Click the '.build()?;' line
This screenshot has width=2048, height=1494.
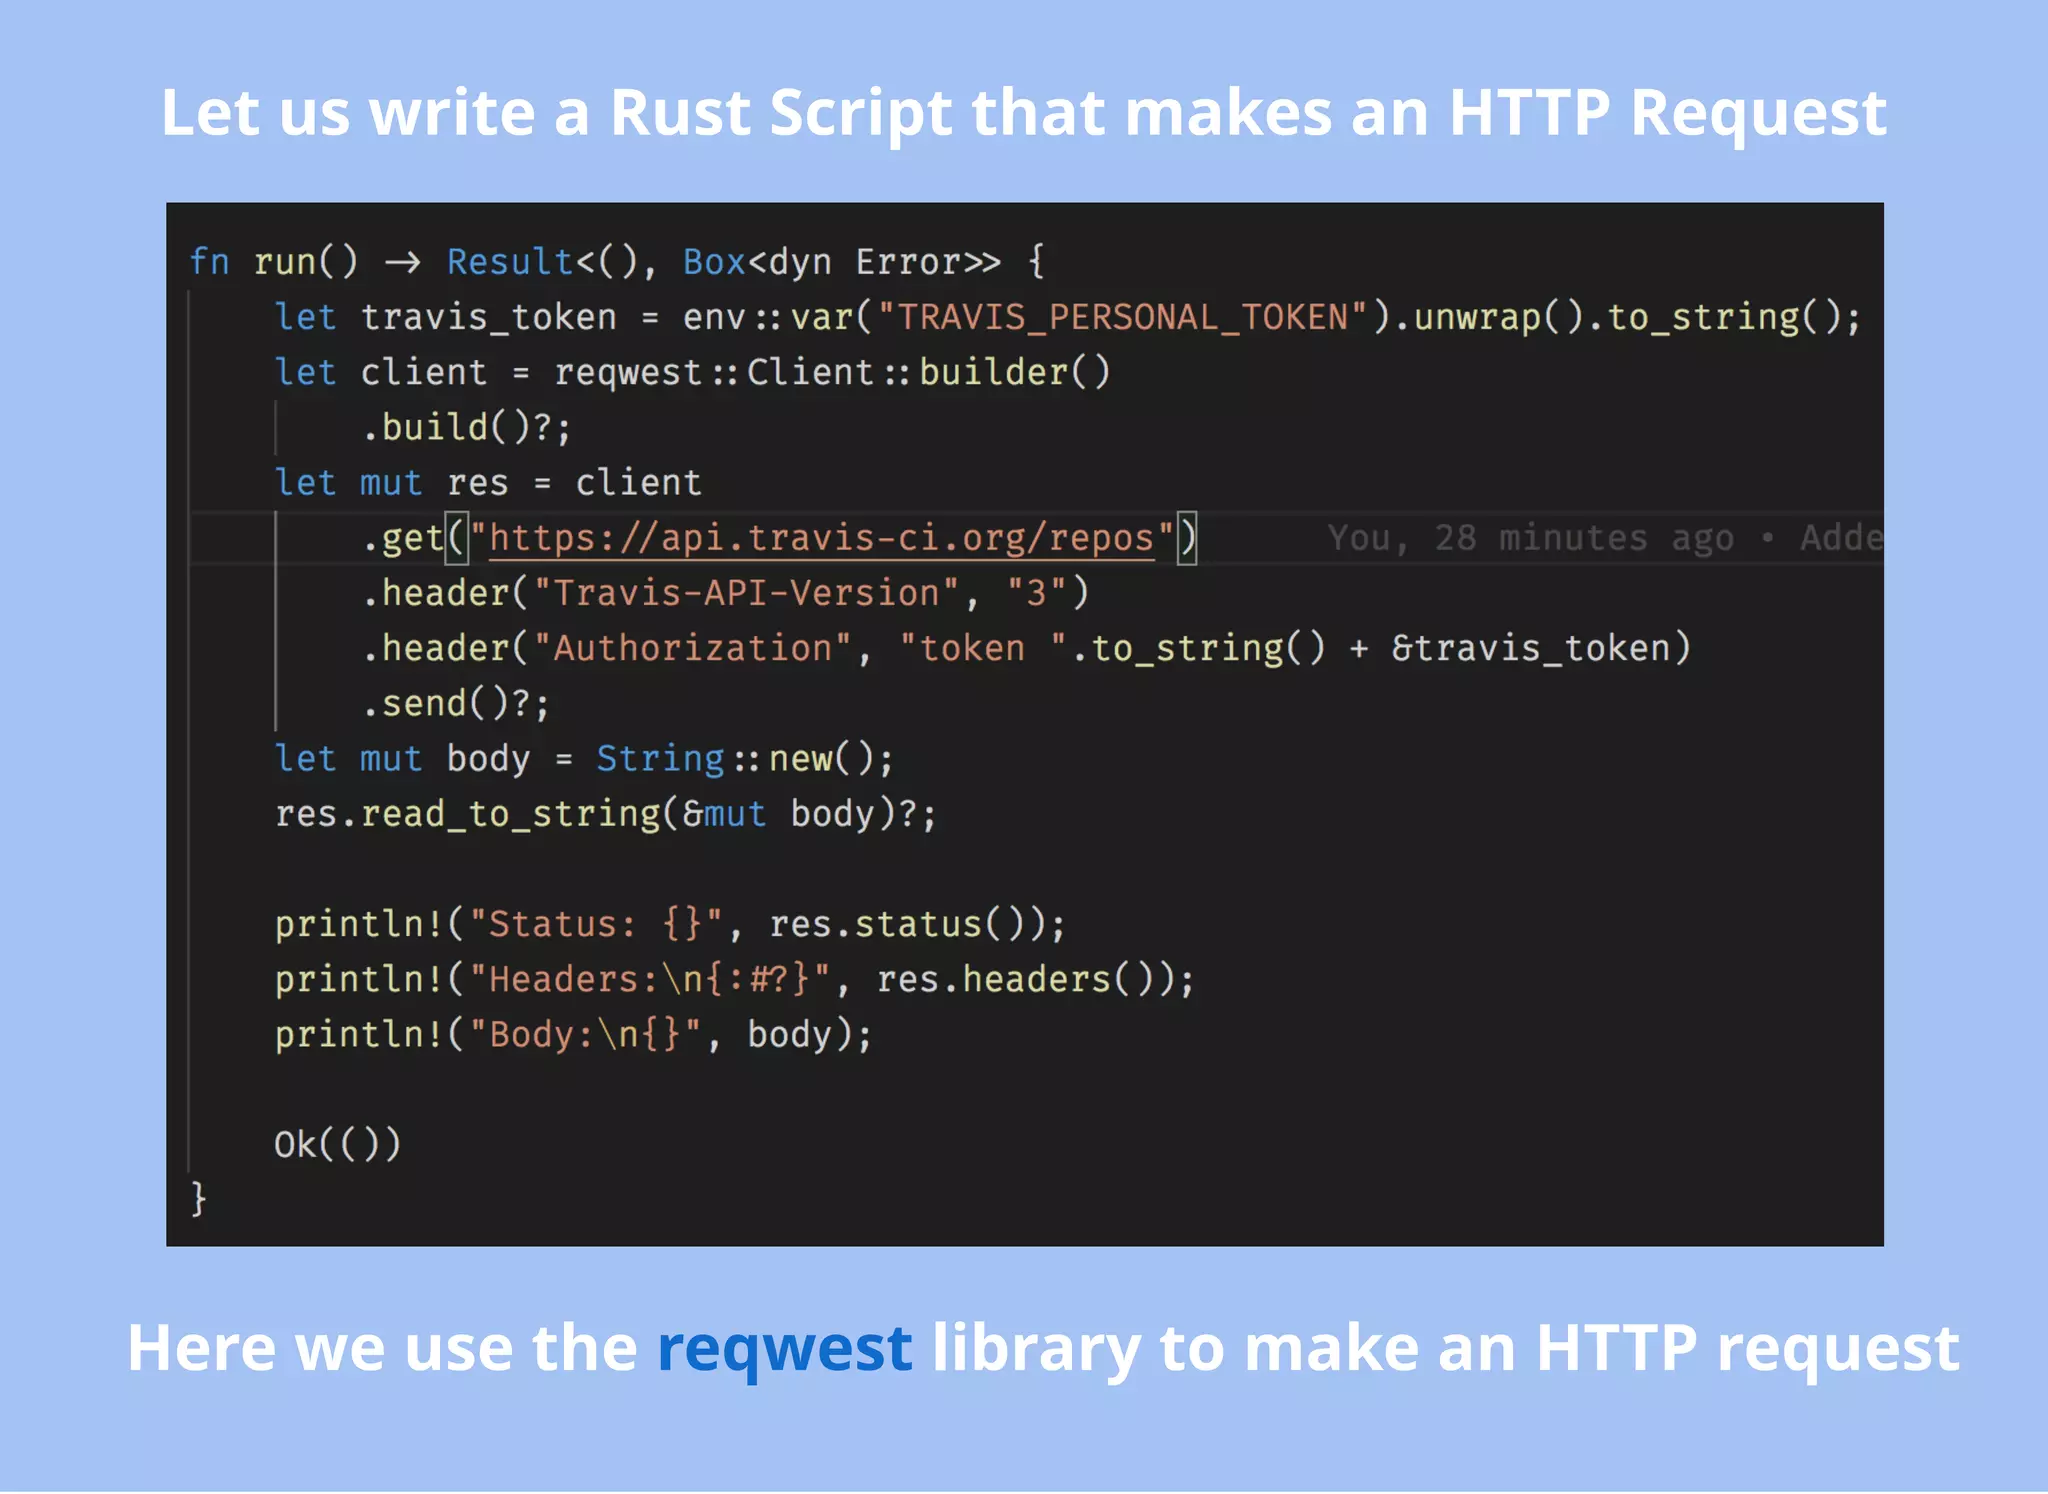pyautogui.click(x=466, y=428)
